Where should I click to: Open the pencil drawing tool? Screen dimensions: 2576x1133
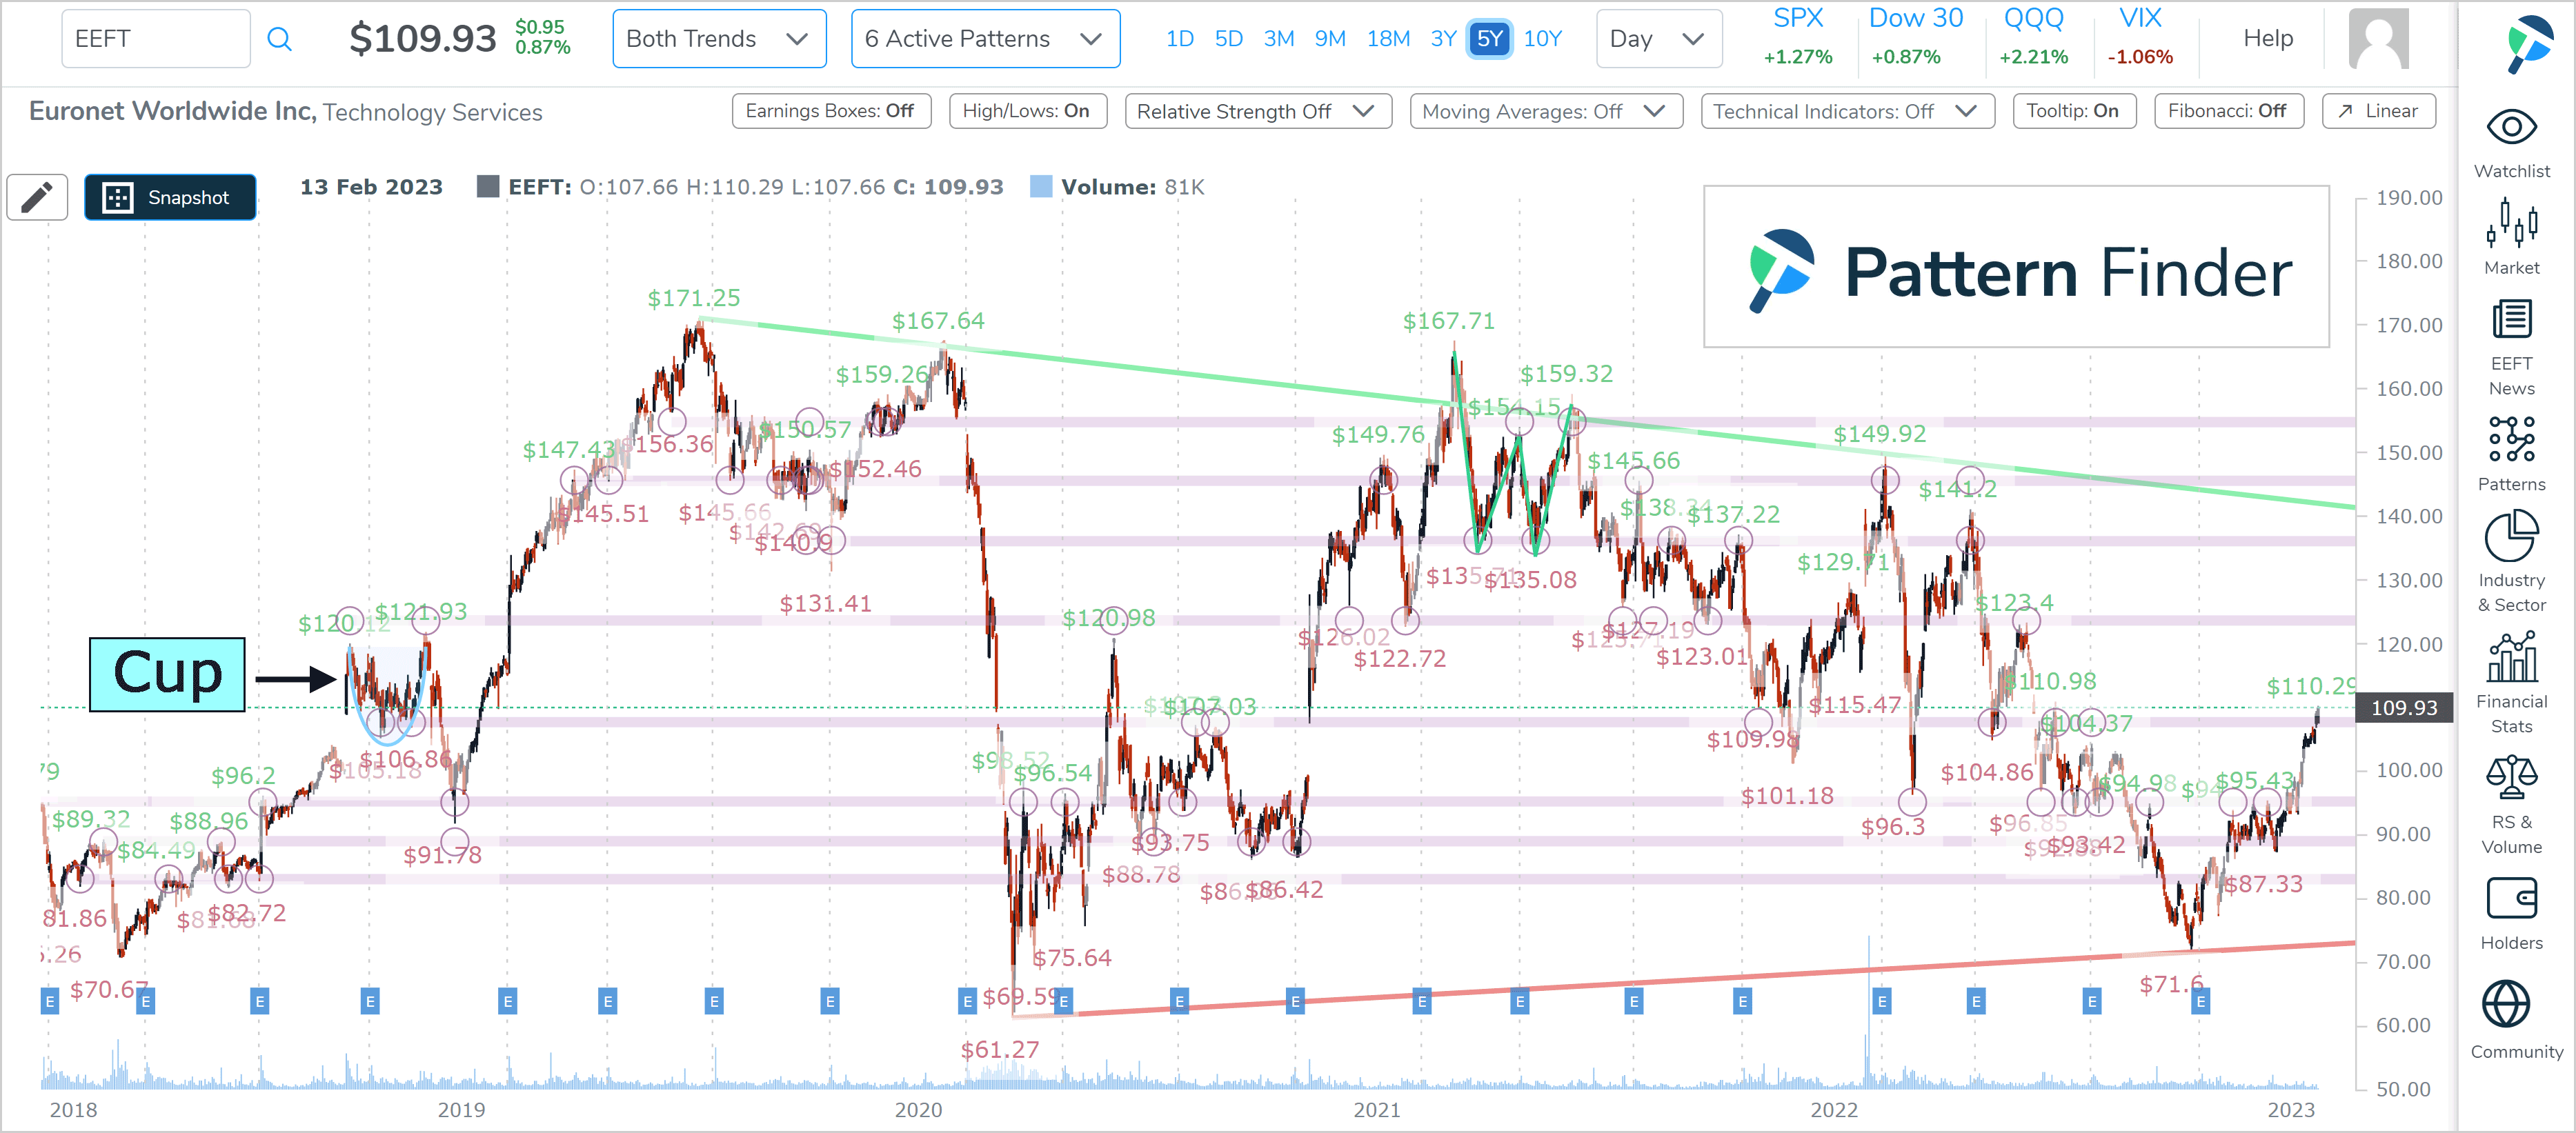coord(37,197)
